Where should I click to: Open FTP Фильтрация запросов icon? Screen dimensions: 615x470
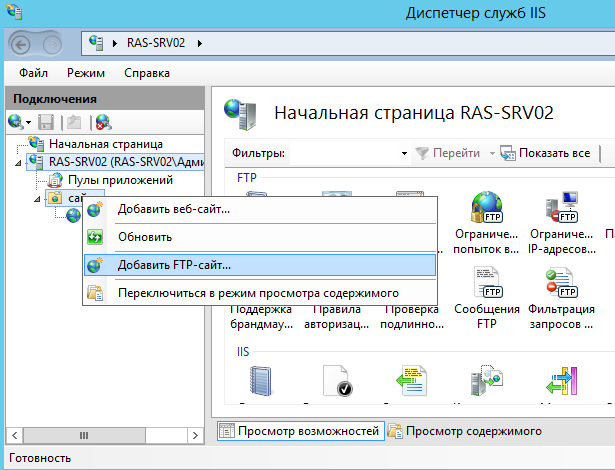pyautogui.click(x=562, y=298)
